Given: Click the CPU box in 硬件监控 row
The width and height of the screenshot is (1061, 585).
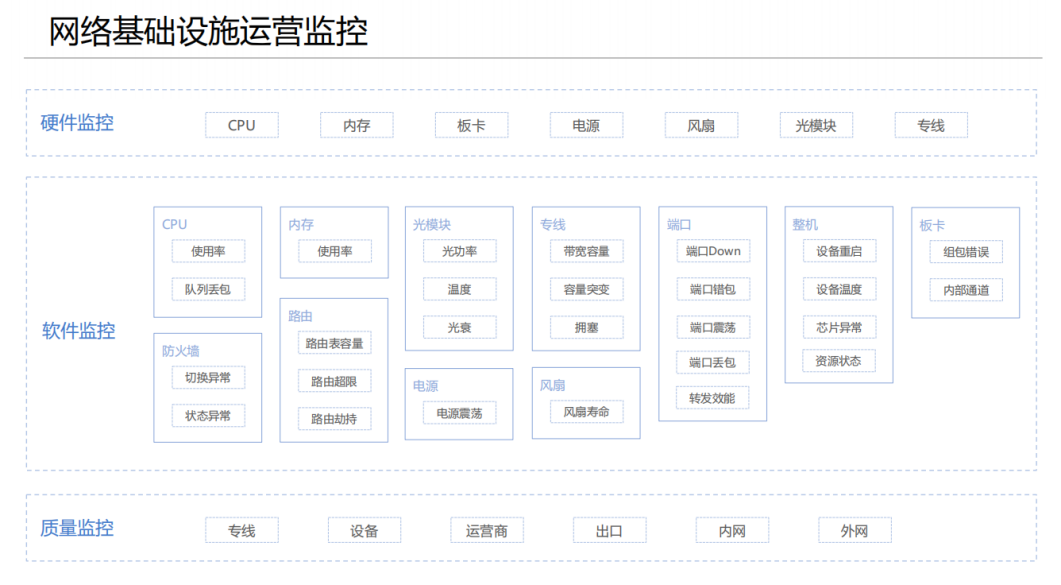Looking at the screenshot, I should [x=242, y=125].
